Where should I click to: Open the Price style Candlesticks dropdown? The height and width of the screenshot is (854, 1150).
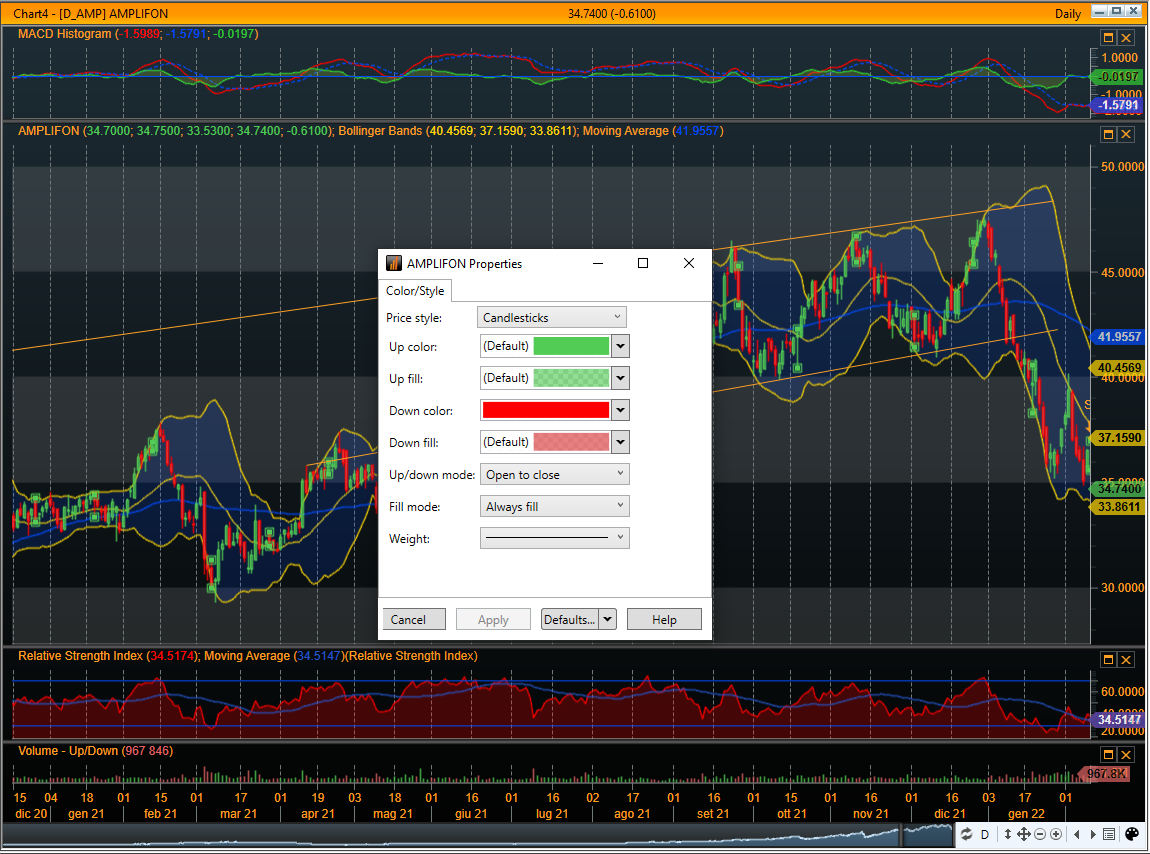point(552,318)
